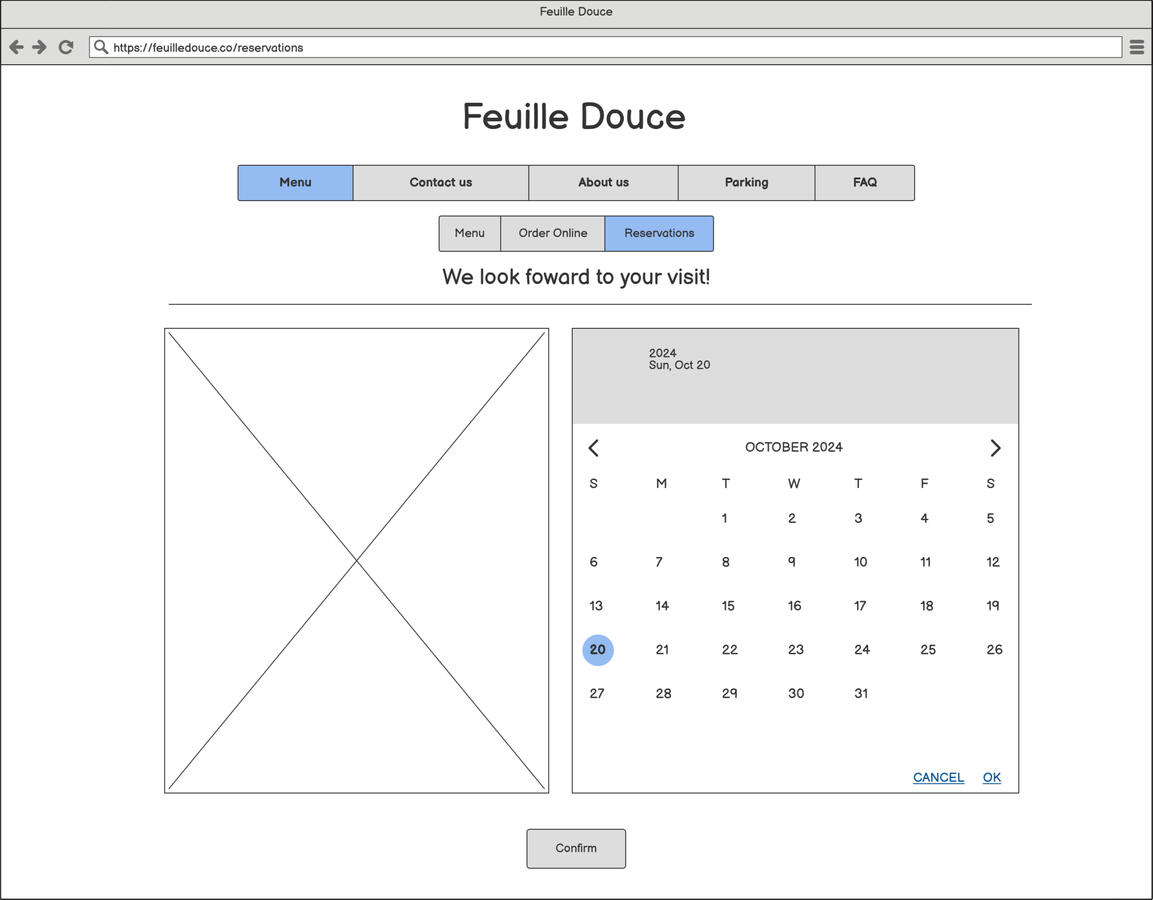This screenshot has height=900, width=1153.
Task: Click the OCTOBER 2024 header
Action: point(793,447)
